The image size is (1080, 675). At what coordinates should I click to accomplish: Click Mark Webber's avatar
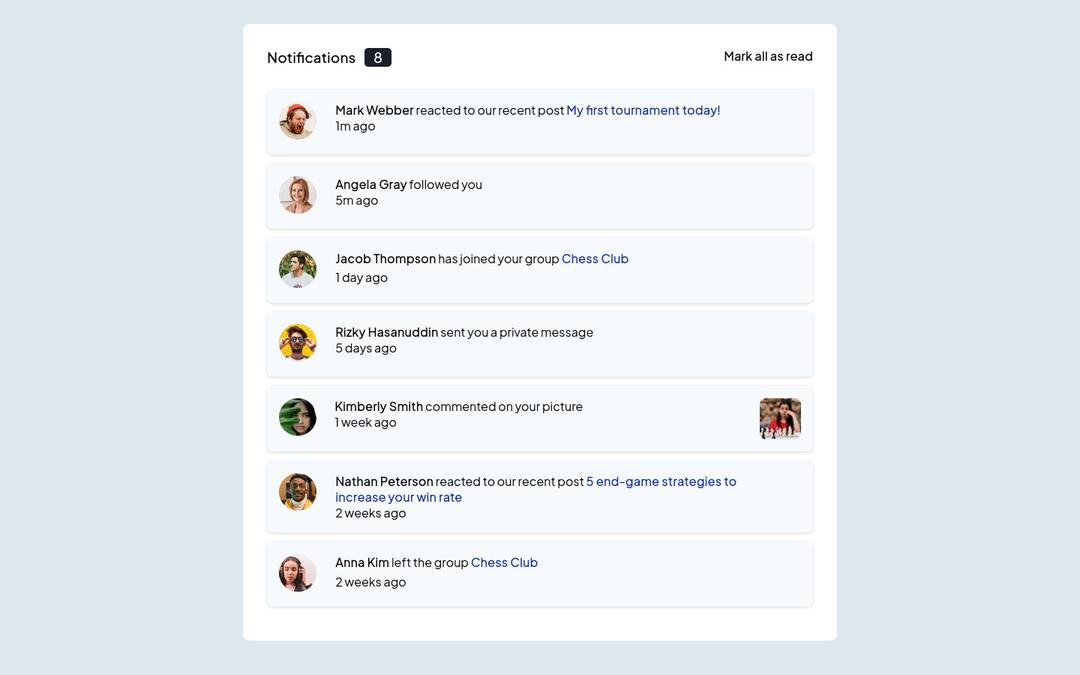pos(297,121)
